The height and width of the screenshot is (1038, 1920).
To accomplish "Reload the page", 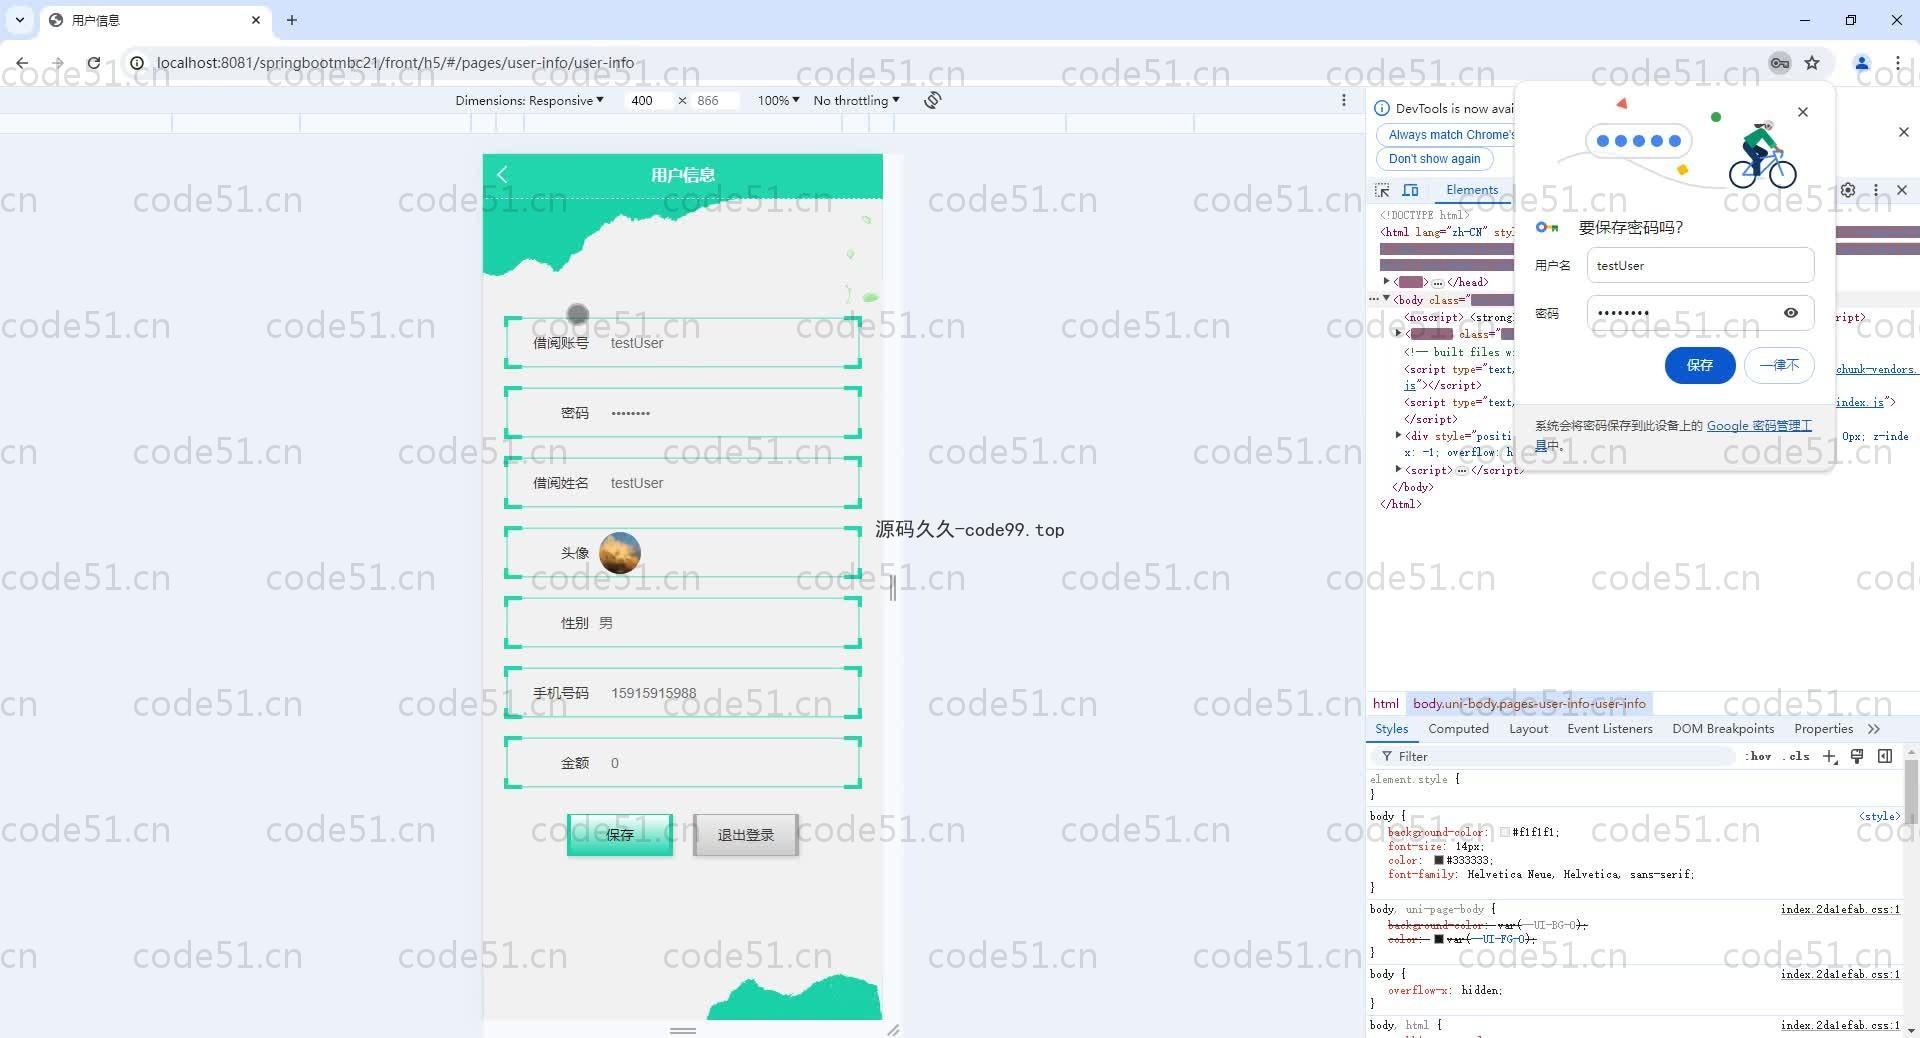I will tap(93, 63).
